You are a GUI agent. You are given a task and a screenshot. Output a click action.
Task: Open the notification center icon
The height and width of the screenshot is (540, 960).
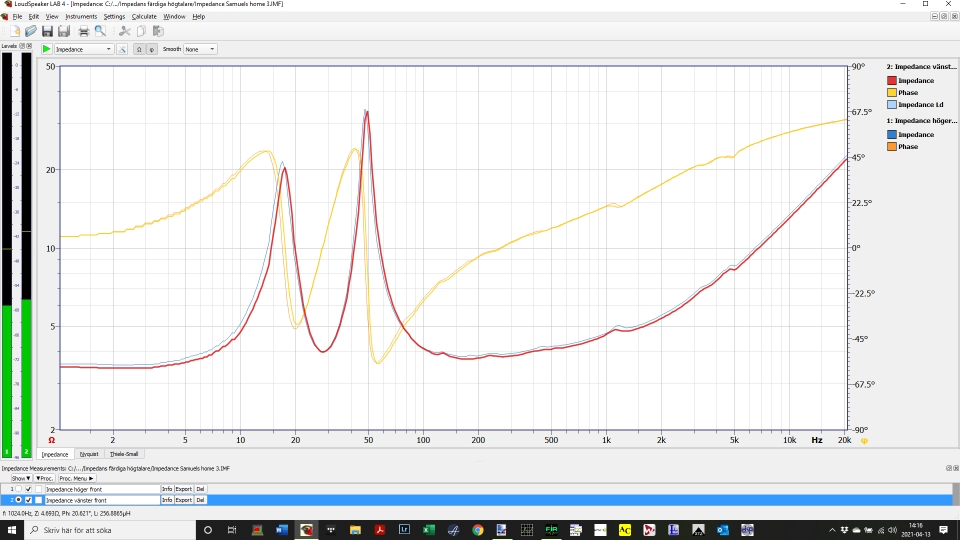click(x=943, y=530)
